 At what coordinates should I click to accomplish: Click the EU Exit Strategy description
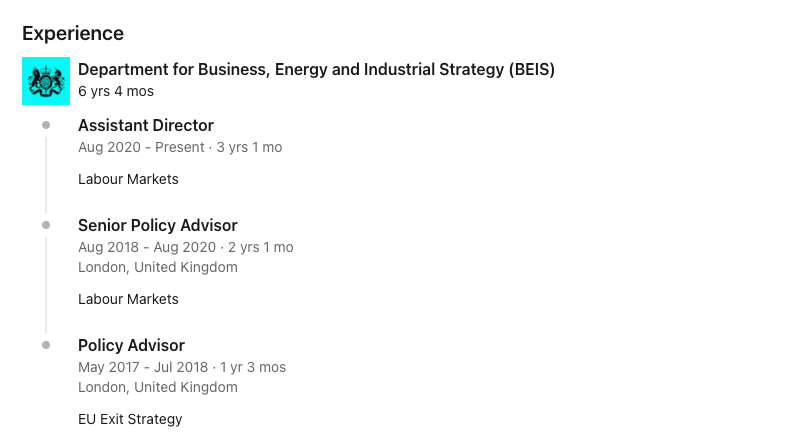(130, 419)
